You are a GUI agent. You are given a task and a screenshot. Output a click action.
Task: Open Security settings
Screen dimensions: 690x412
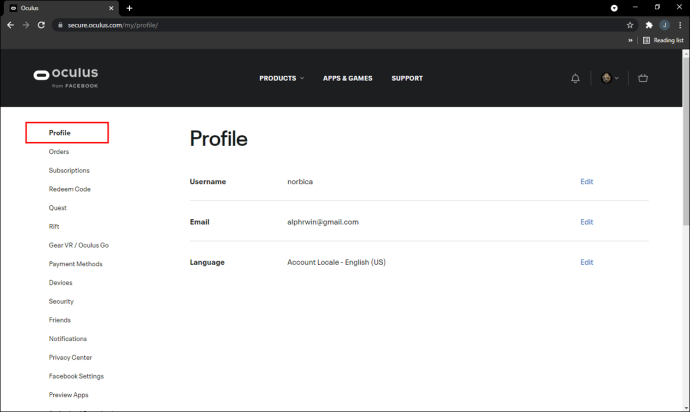[61, 301]
